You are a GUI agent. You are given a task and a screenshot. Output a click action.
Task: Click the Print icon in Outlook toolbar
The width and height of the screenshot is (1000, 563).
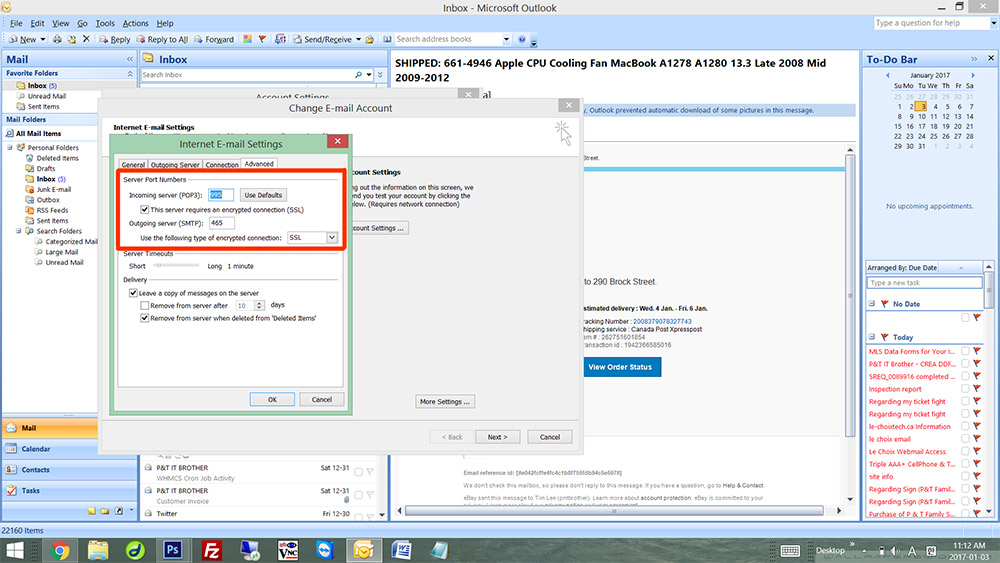point(57,40)
